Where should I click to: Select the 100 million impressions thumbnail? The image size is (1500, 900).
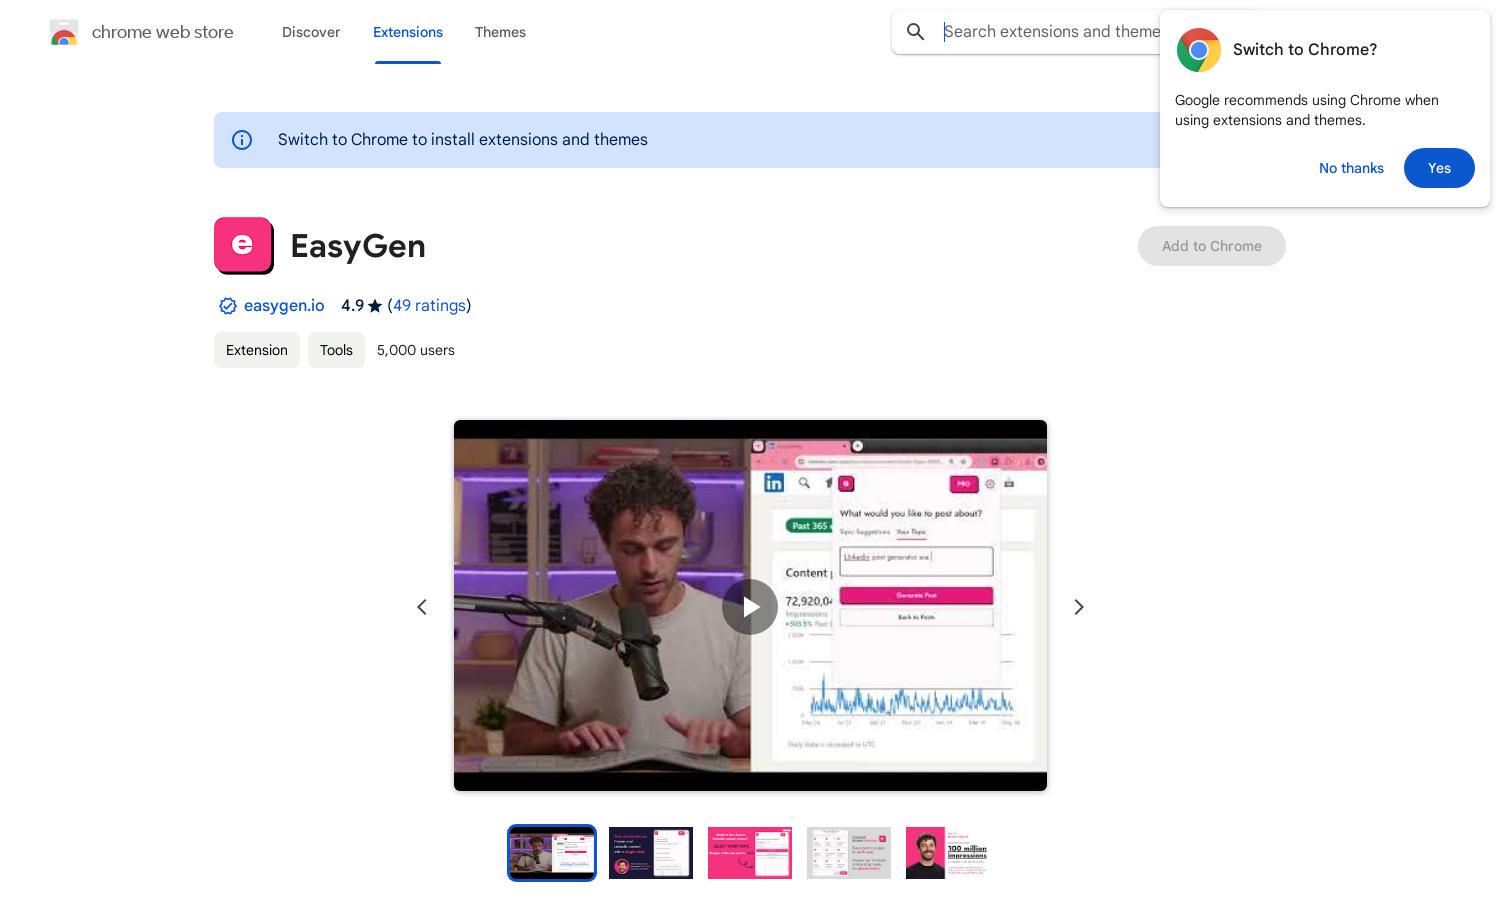[948, 853]
